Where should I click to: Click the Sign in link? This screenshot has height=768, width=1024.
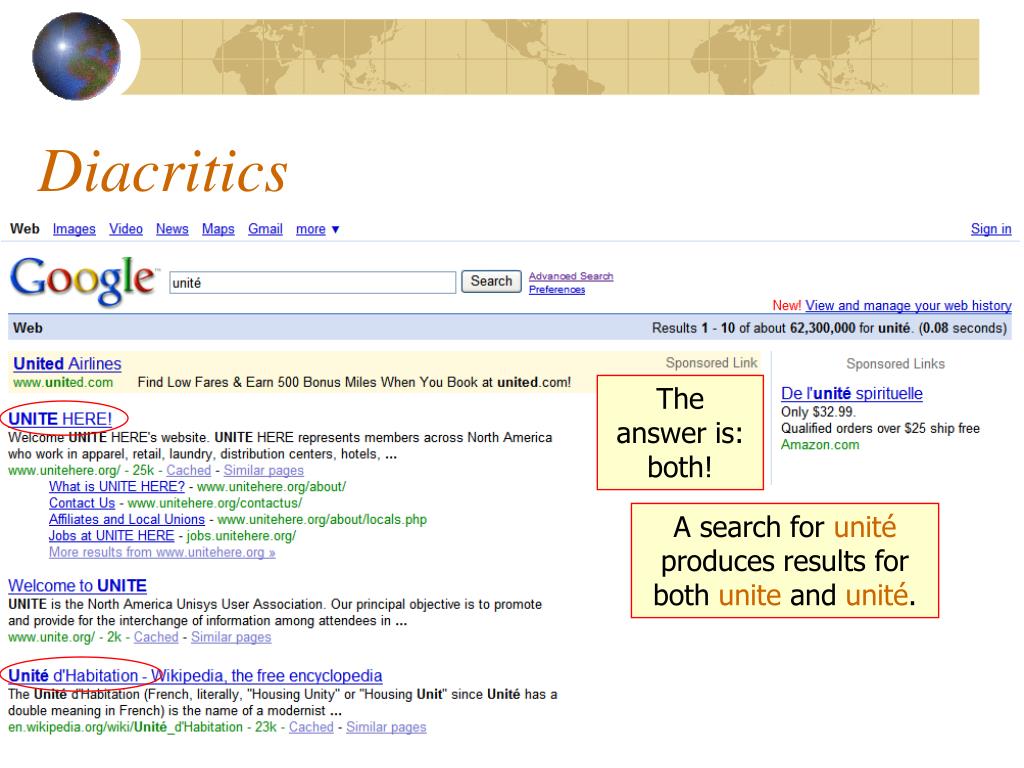(990, 229)
